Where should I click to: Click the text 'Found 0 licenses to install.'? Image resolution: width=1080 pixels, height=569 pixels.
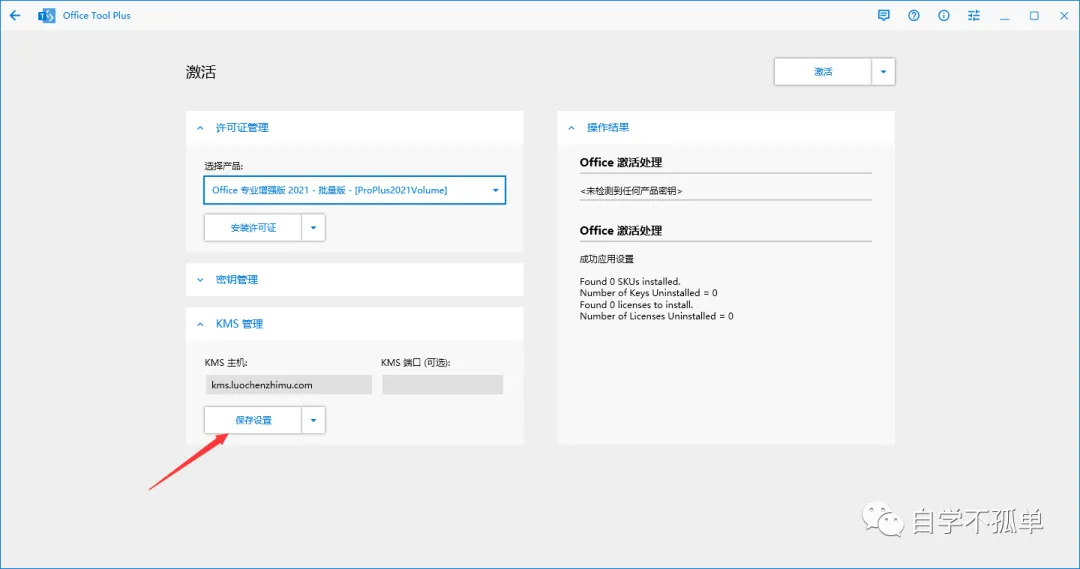(x=636, y=304)
